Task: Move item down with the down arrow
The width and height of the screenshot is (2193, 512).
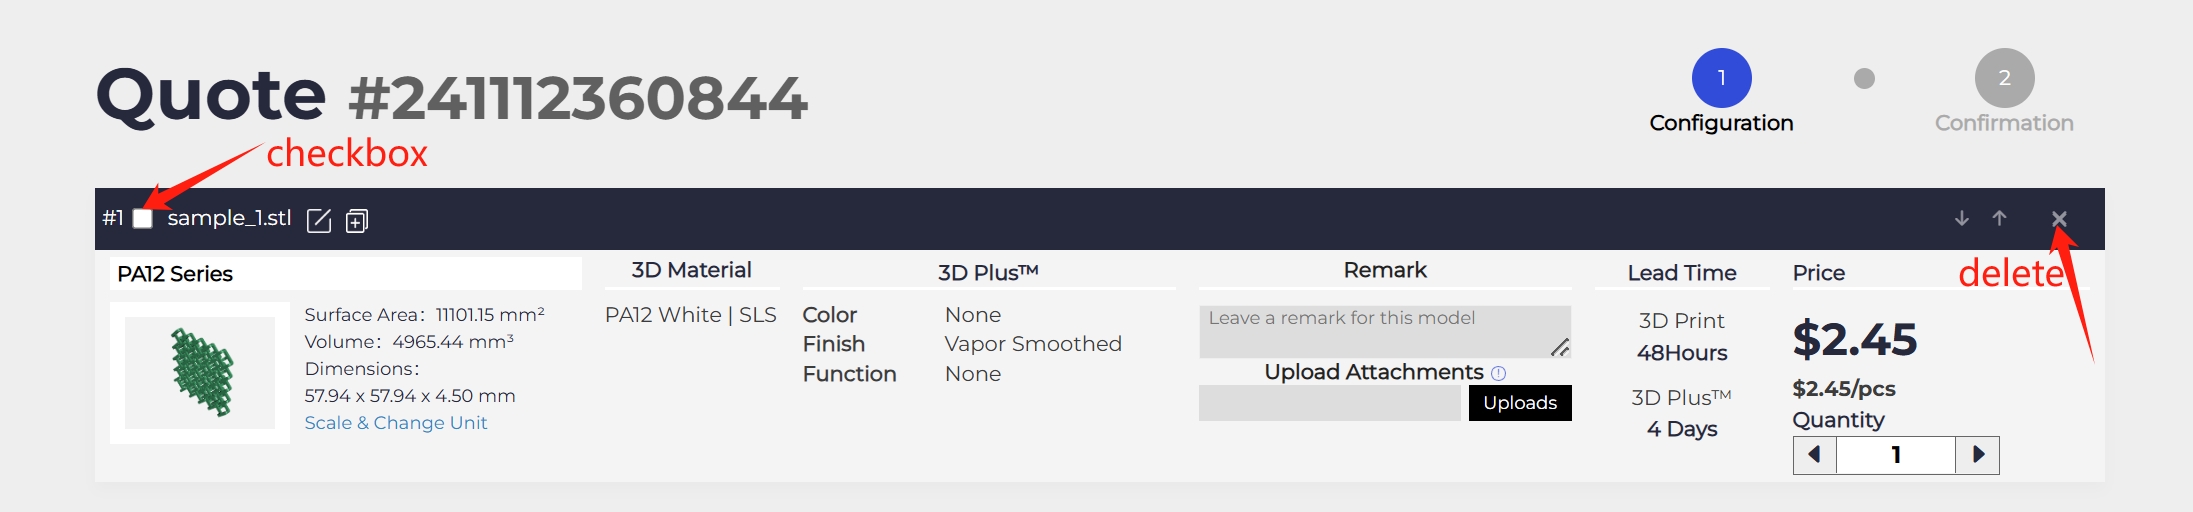Action: click(x=1962, y=218)
